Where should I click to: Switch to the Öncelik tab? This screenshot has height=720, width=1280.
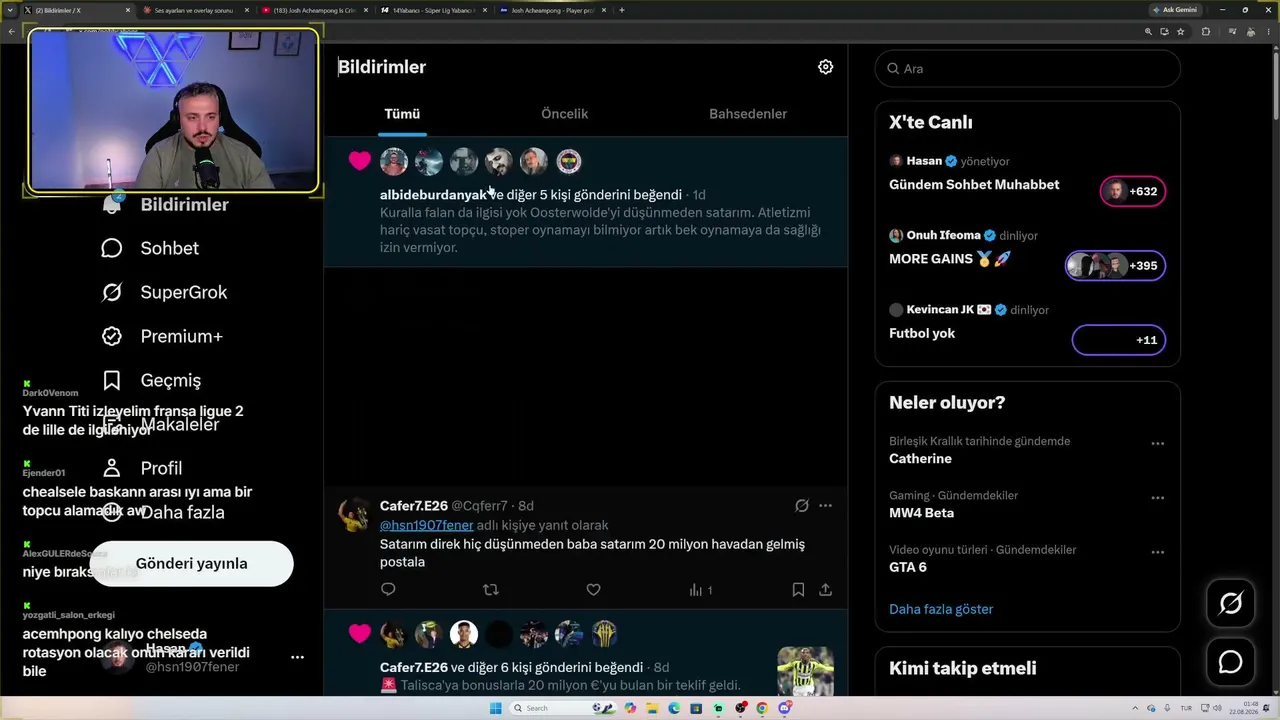[564, 114]
